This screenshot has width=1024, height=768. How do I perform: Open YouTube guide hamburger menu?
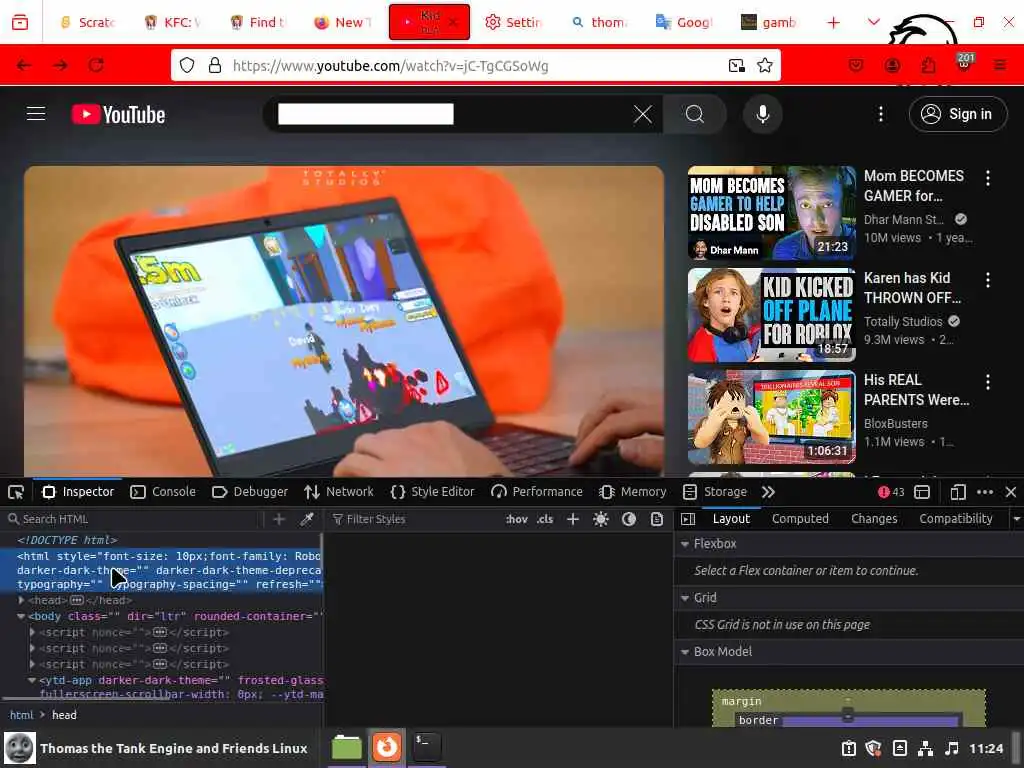coord(36,114)
